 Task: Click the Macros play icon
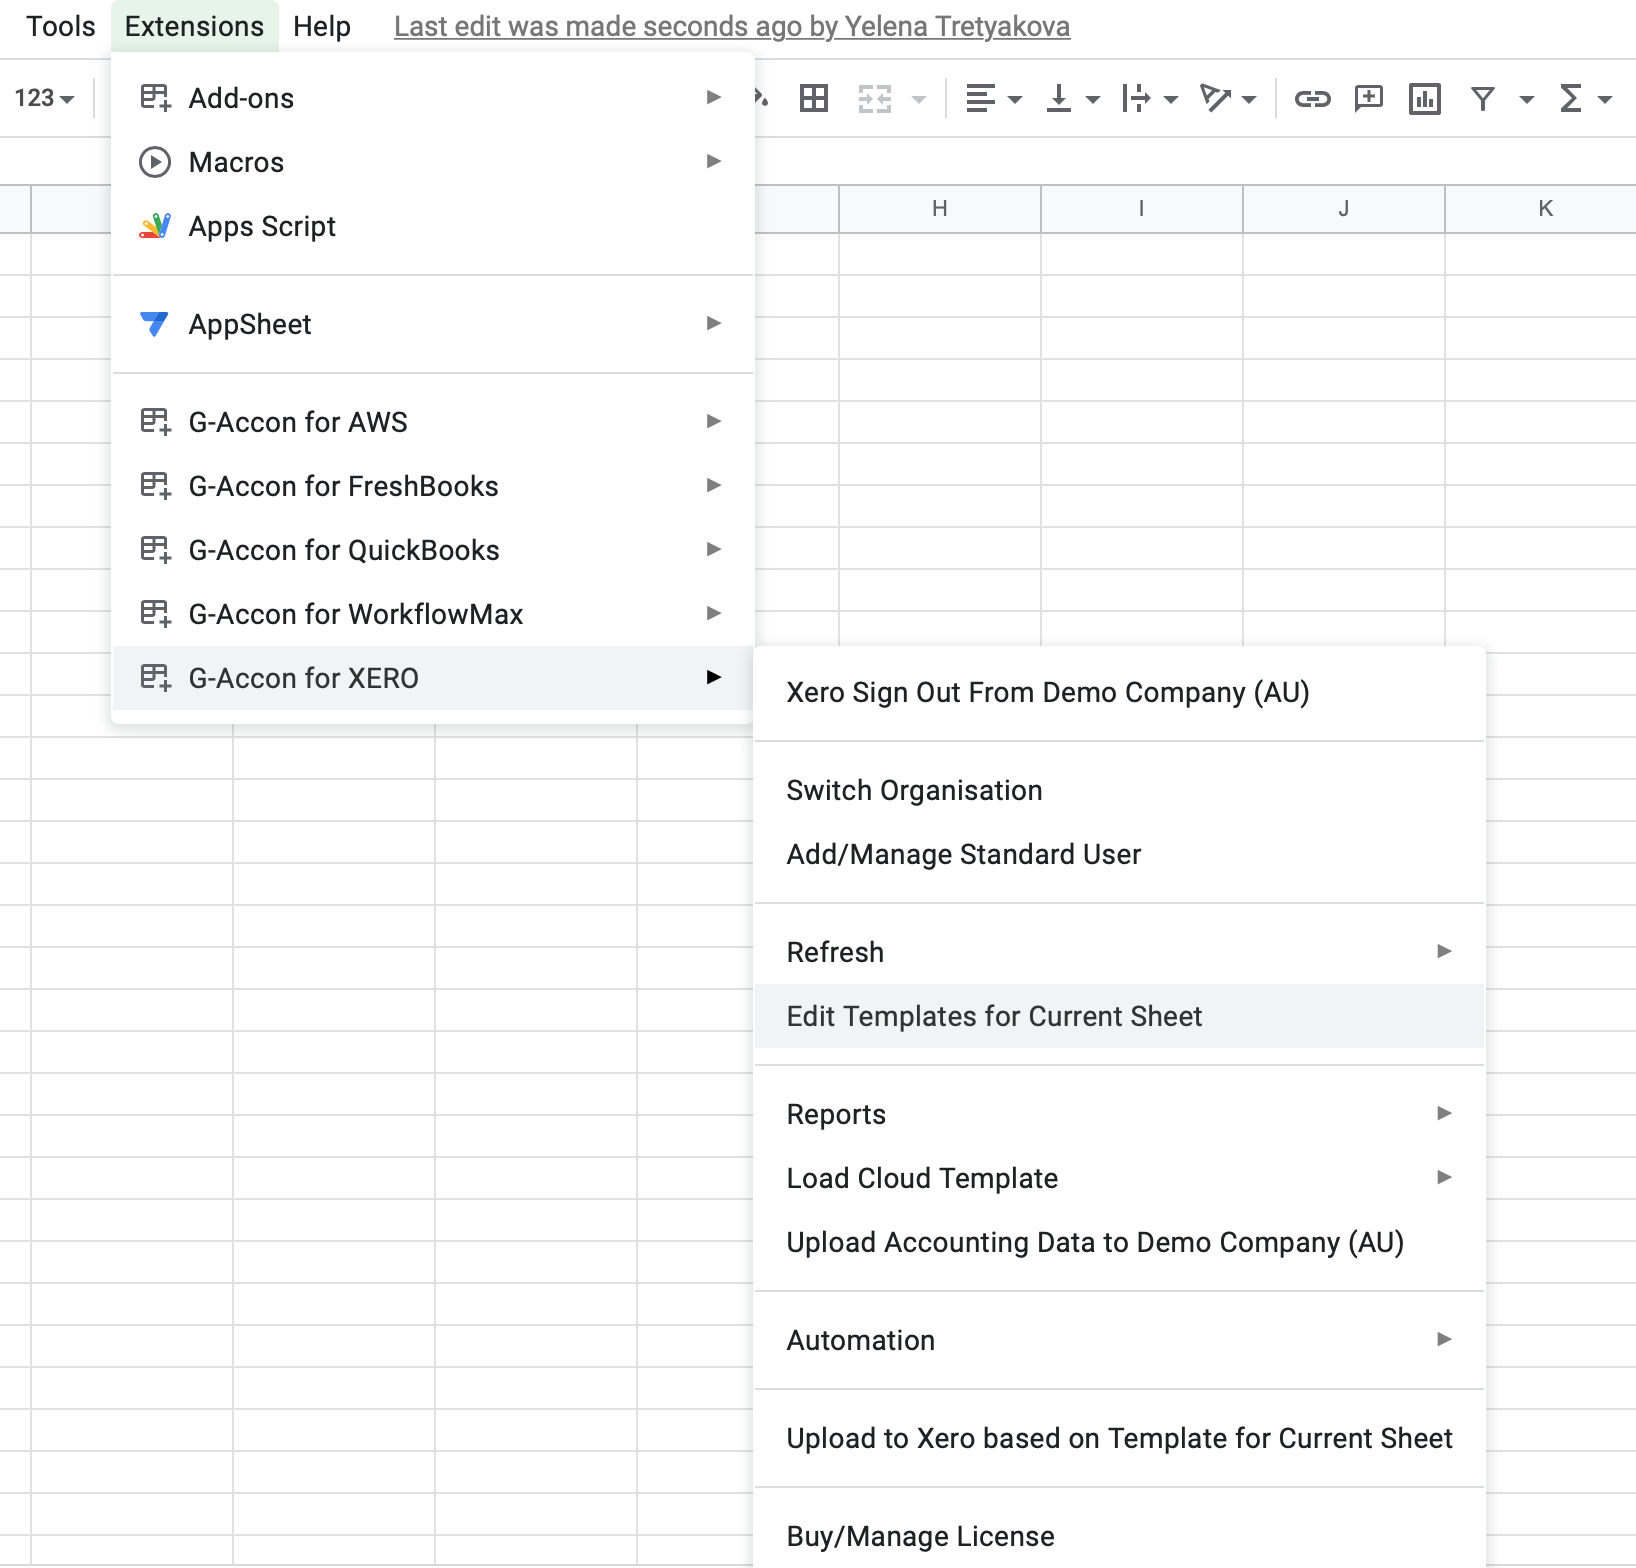pos(155,162)
